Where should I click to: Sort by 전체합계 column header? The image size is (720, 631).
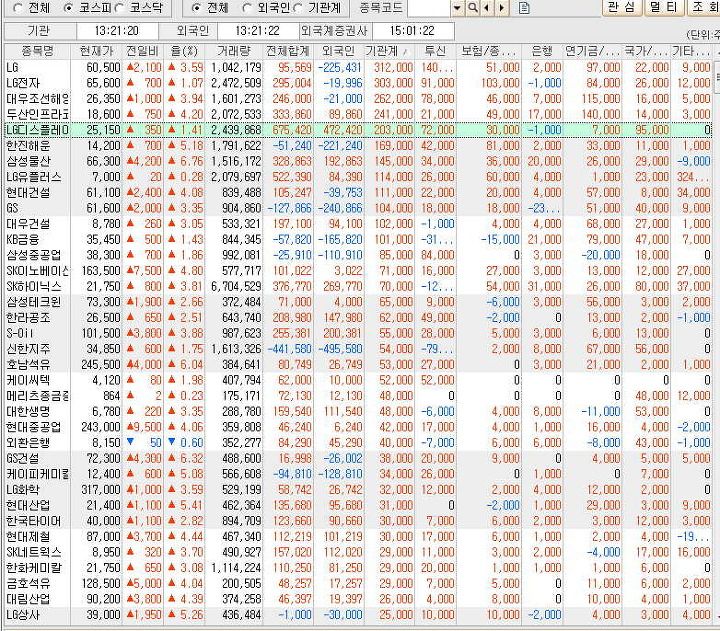[288, 51]
